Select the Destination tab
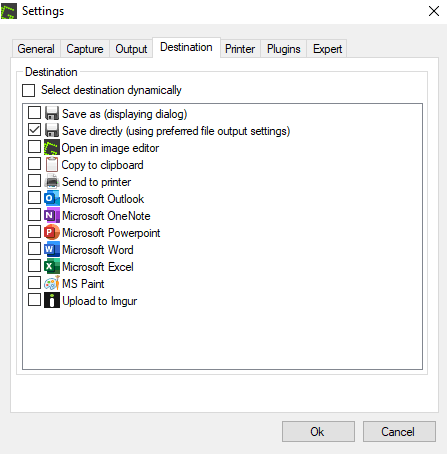Screen dimensions: 447x454 pos(186,47)
